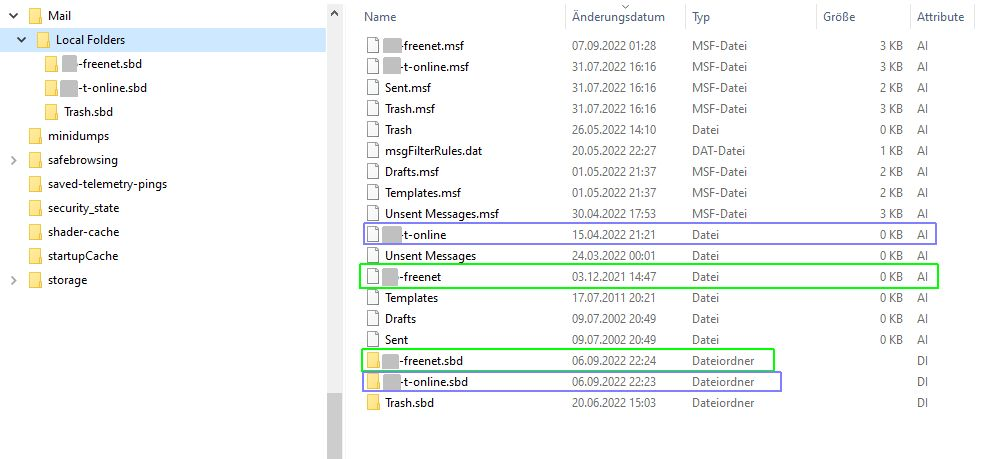Click the security_state folder icon
This screenshot has width=1005, height=459.
pos(35,208)
